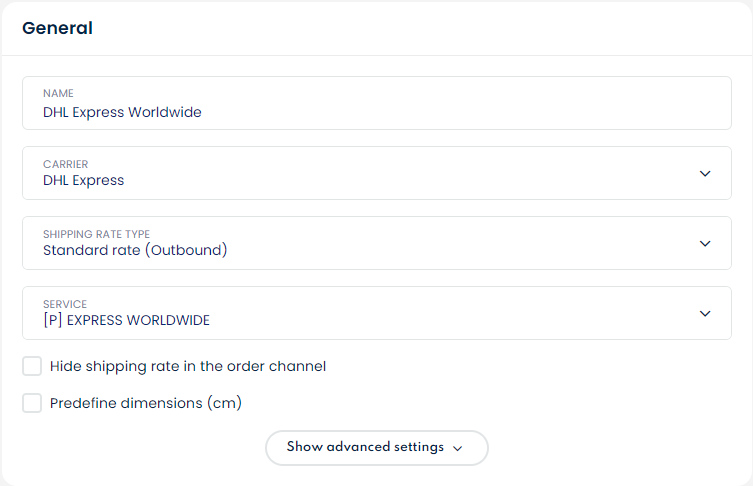Click the DHL Express Worldwide name text
Image resolution: width=753 pixels, height=486 pixels.
pyautogui.click(x=122, y=112)
